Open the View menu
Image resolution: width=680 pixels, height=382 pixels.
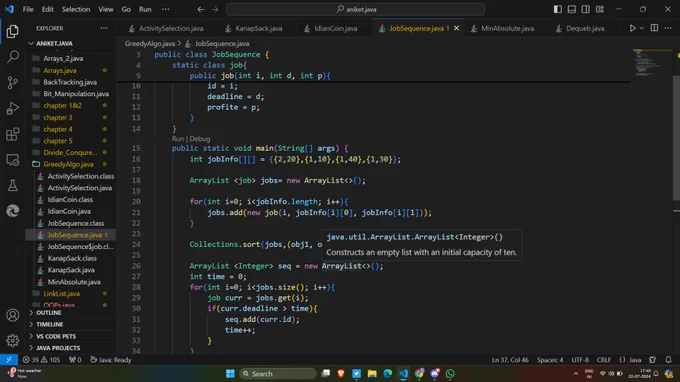click(x=106, y=9)
